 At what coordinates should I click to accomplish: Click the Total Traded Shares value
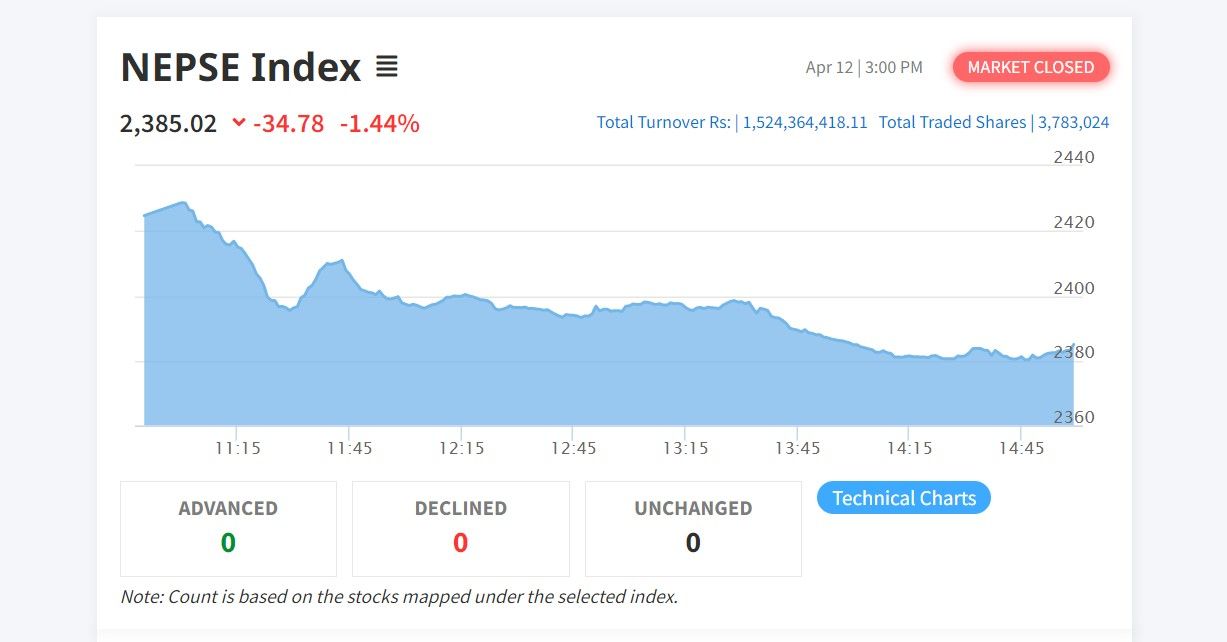click(1073, 122)
